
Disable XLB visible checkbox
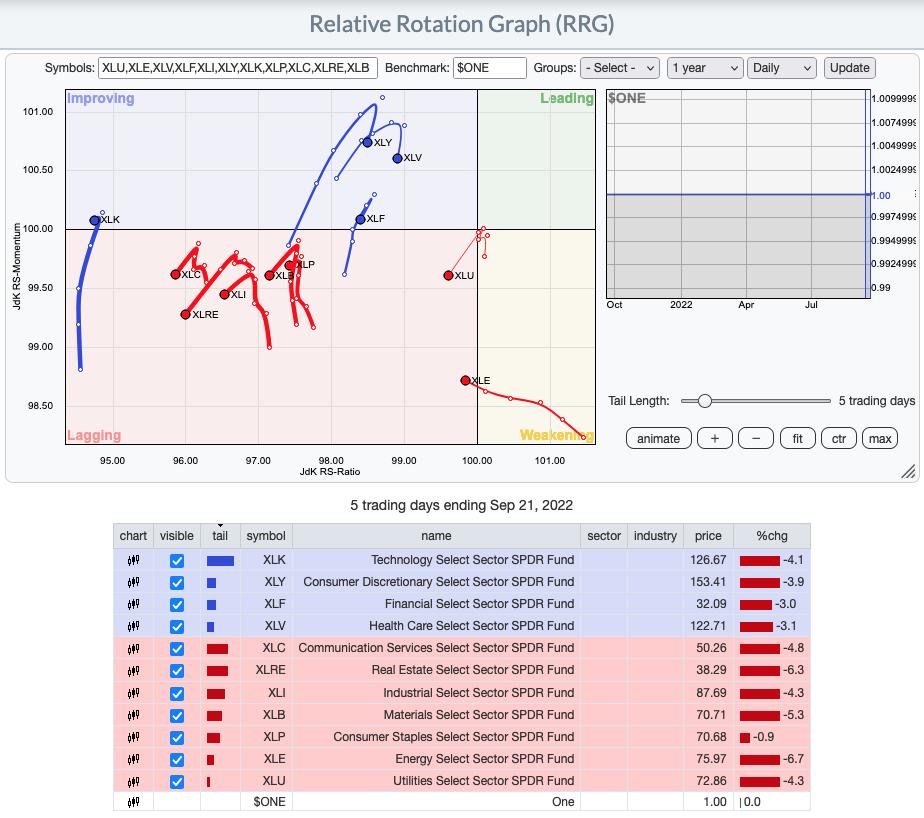click(x=177, y=715)
